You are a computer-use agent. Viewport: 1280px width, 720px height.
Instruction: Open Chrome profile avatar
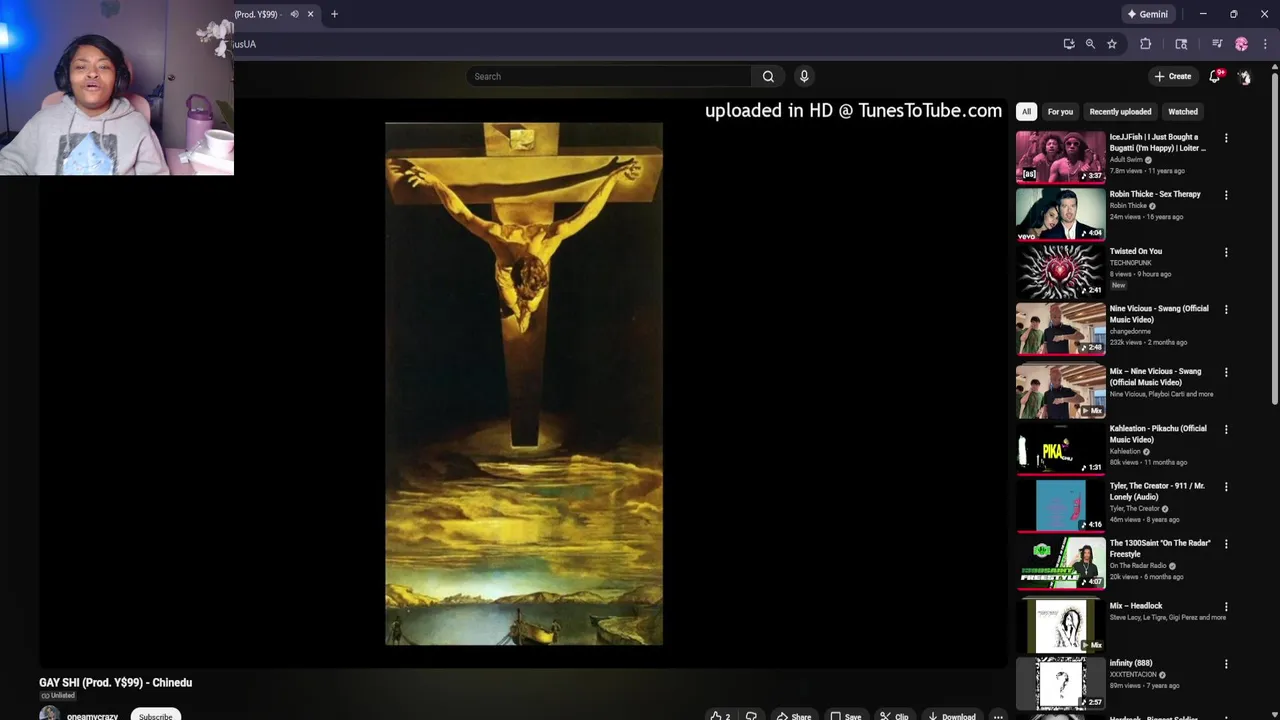(x=1242, y=44)
